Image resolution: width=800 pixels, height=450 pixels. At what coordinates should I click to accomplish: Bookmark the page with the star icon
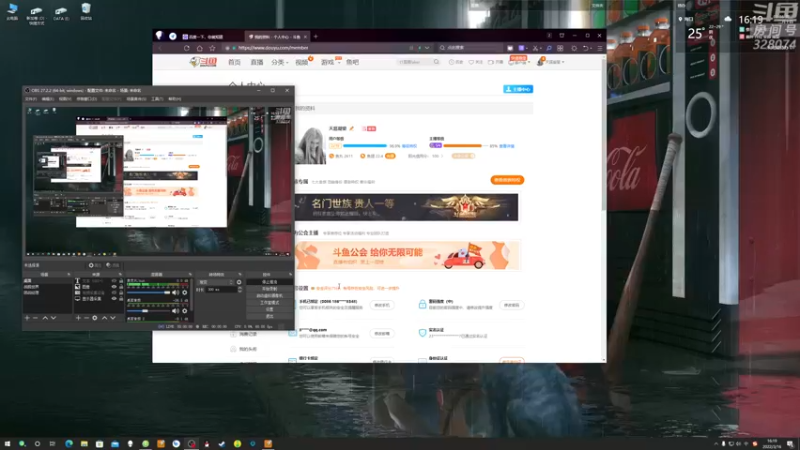[212, 48]
